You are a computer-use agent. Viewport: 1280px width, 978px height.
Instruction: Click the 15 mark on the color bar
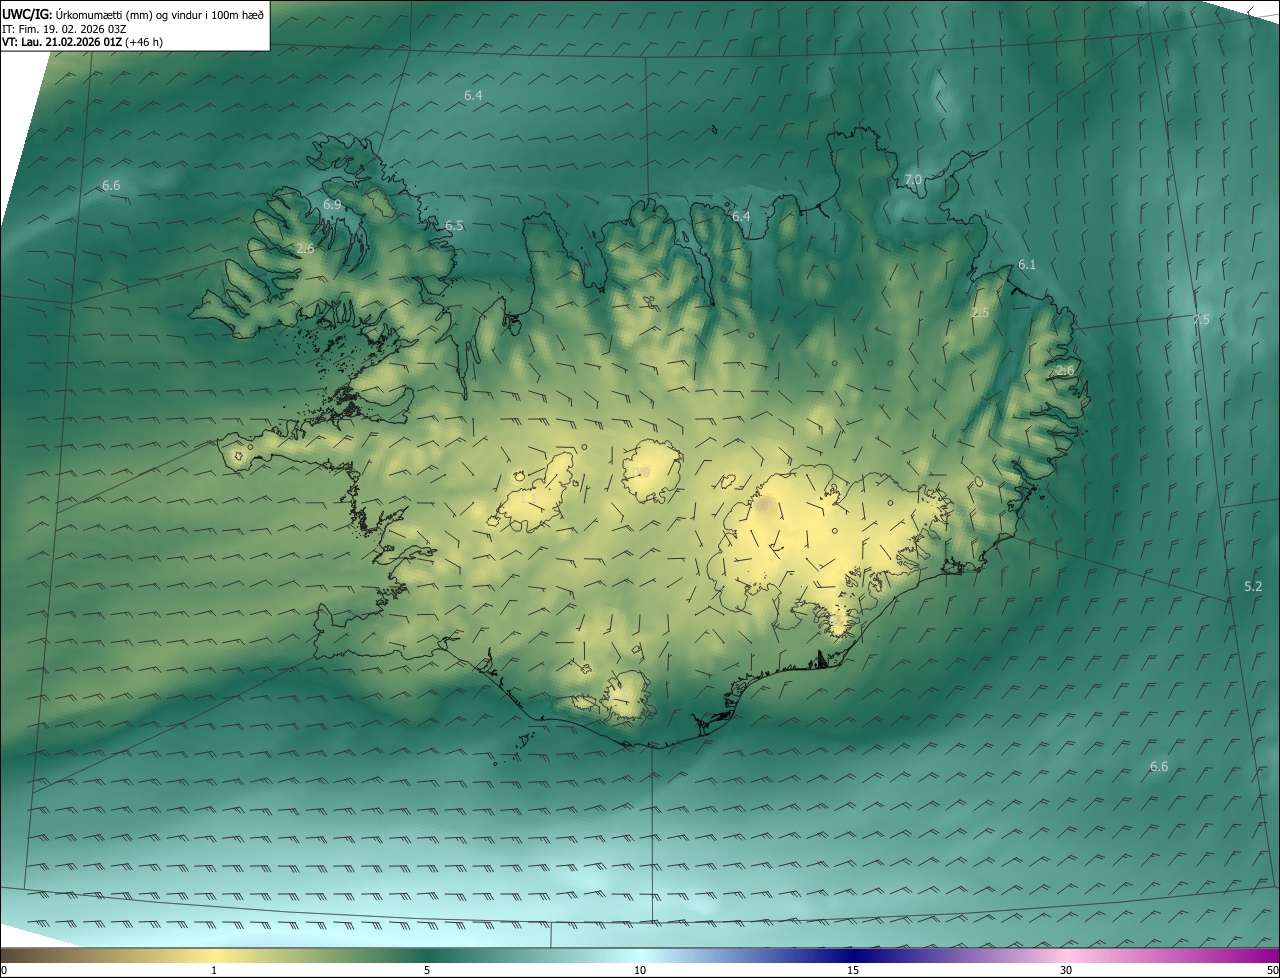tap(853, 970)
